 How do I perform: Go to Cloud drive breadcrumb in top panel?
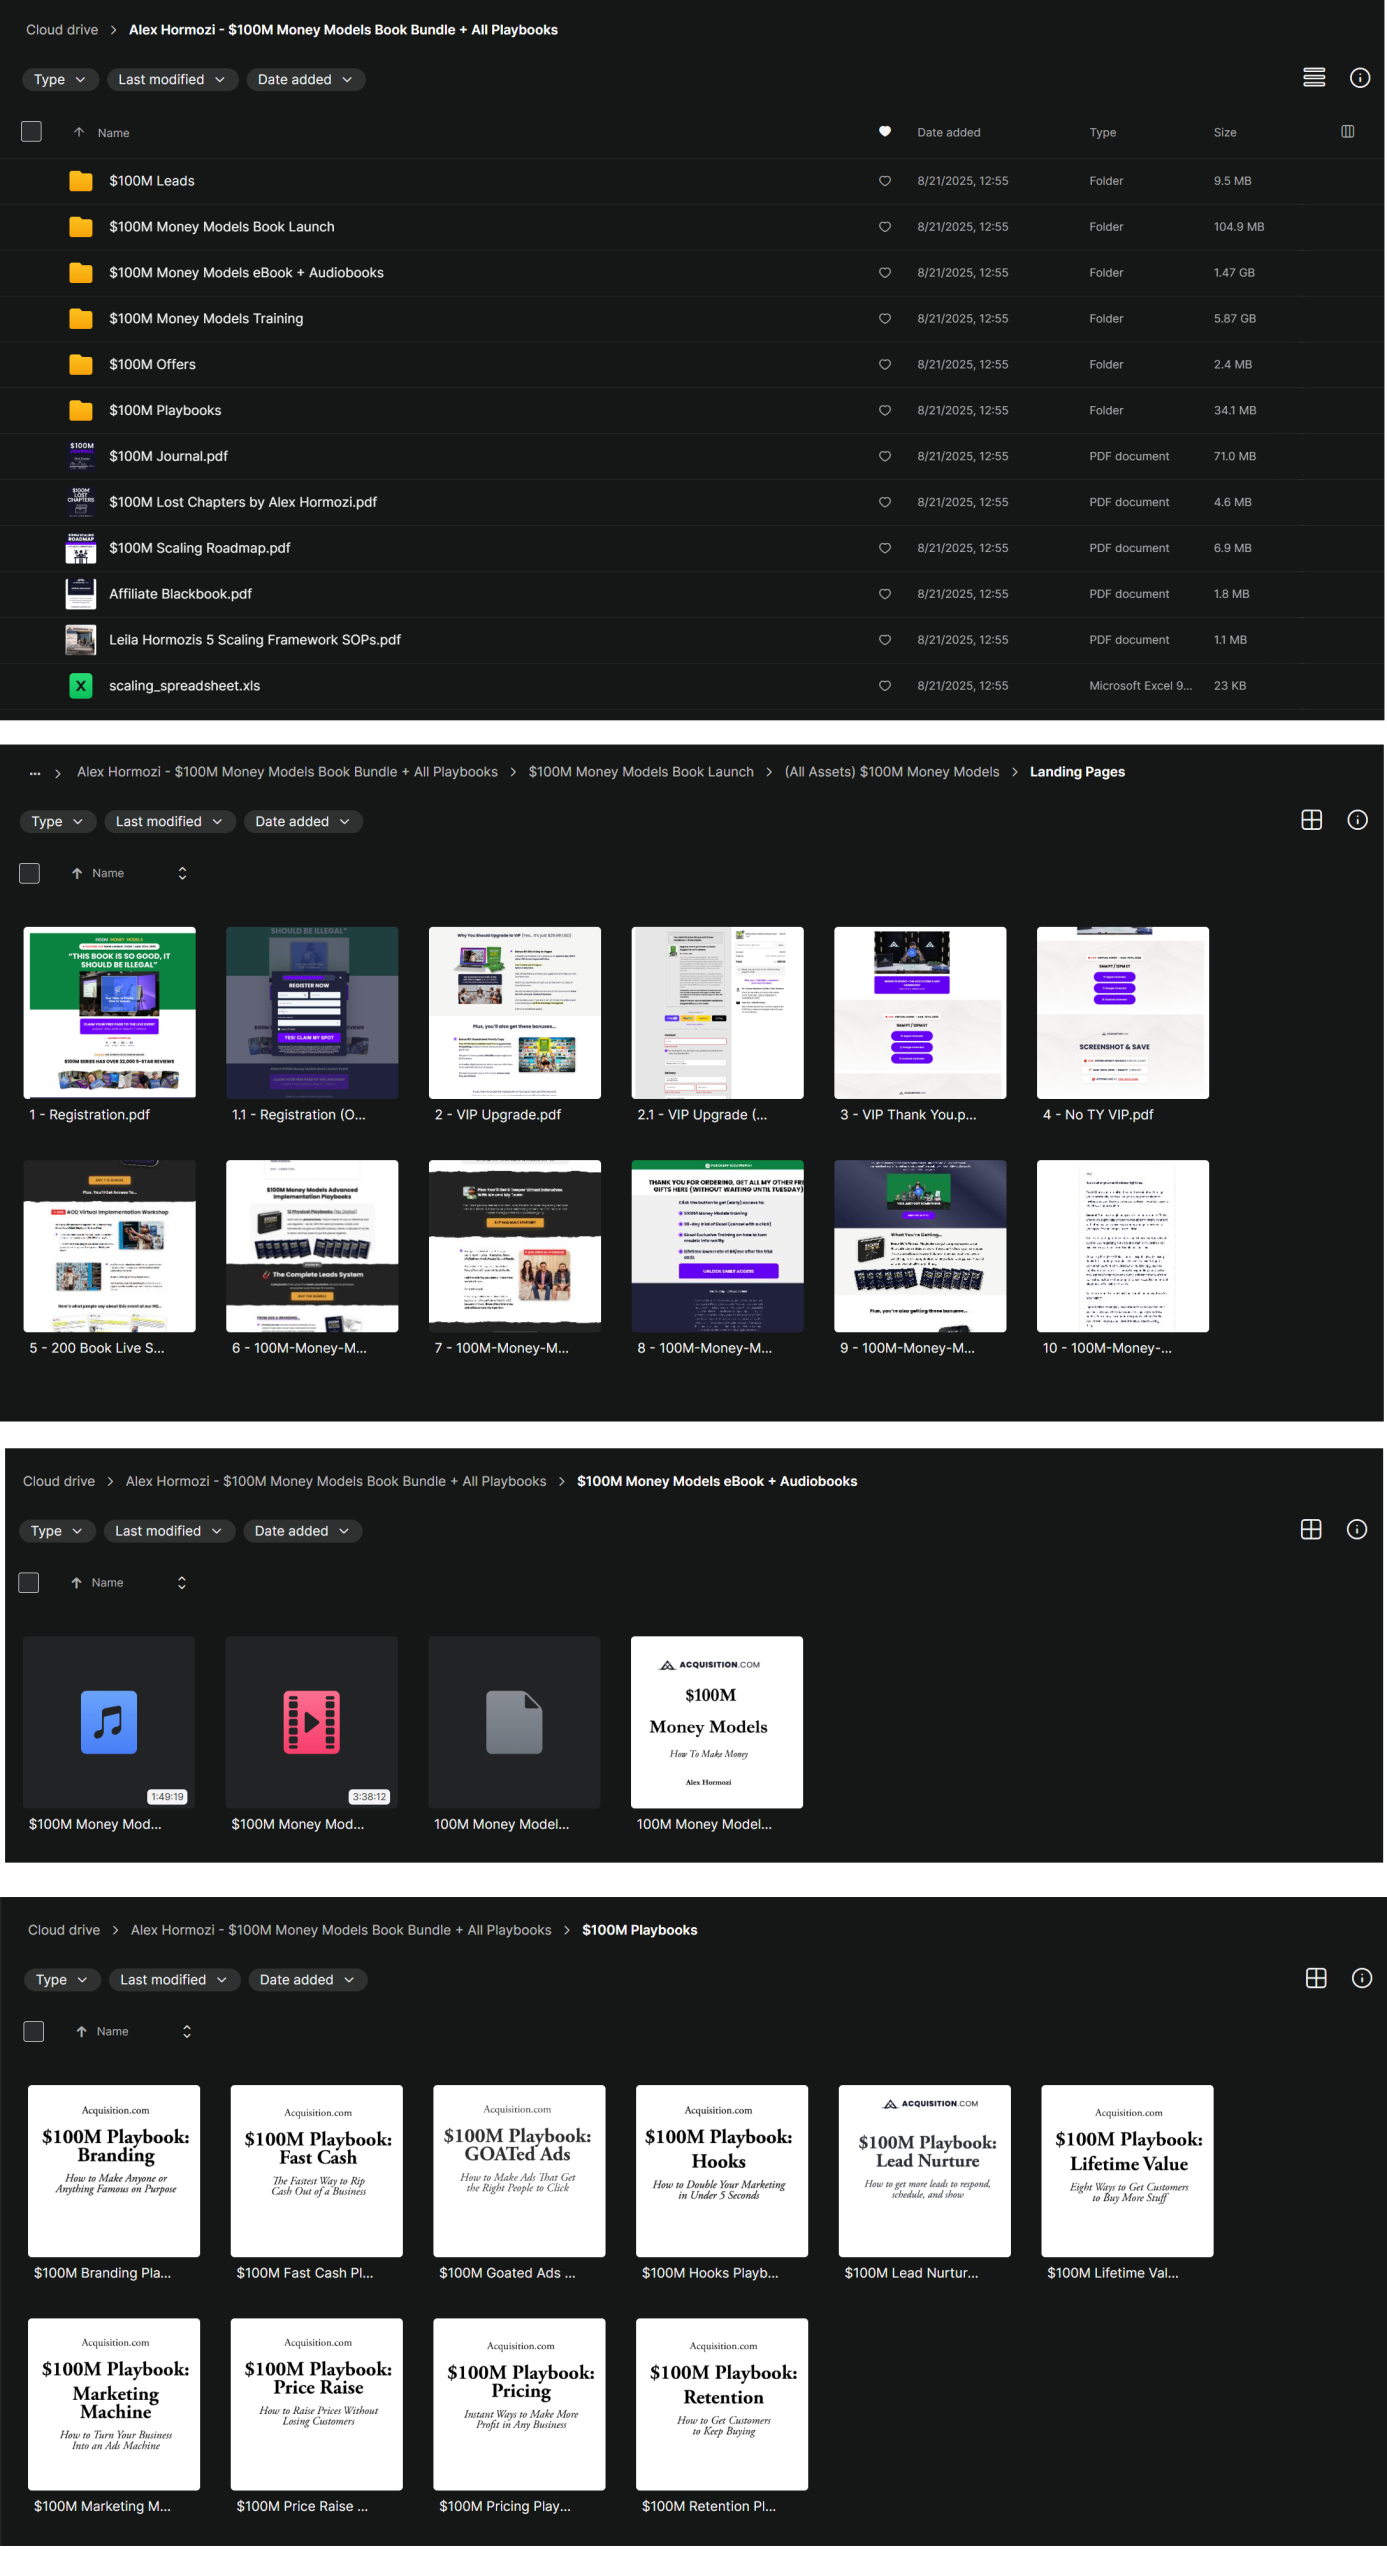[62, 30]
